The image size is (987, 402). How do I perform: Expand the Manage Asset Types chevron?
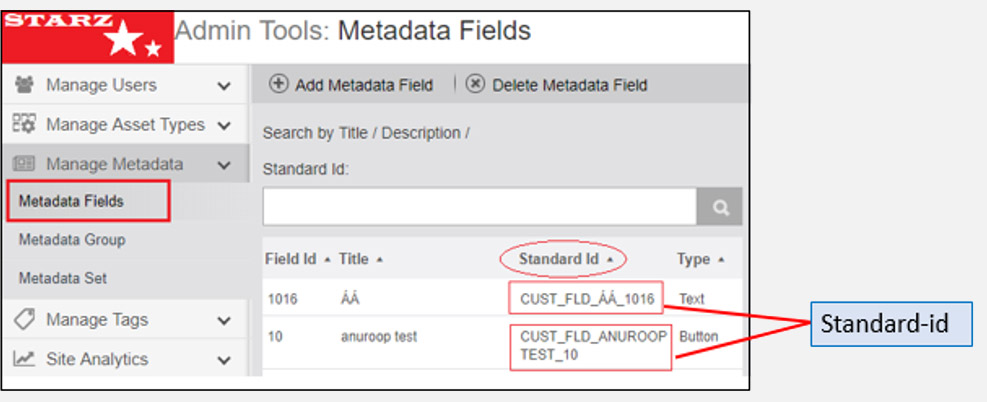click(x=224, y=126)
